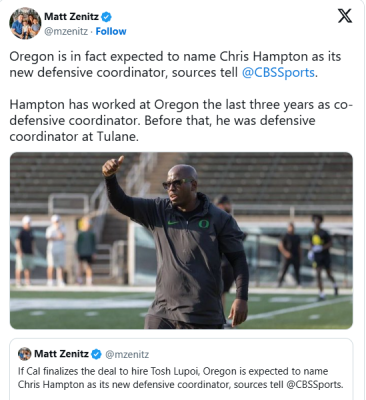Click the paragraph beginning "Hampton has worked at Oregon"
The height and width of the screenshot is (400, 366).
pyautogui.click(x=181, y=120)
